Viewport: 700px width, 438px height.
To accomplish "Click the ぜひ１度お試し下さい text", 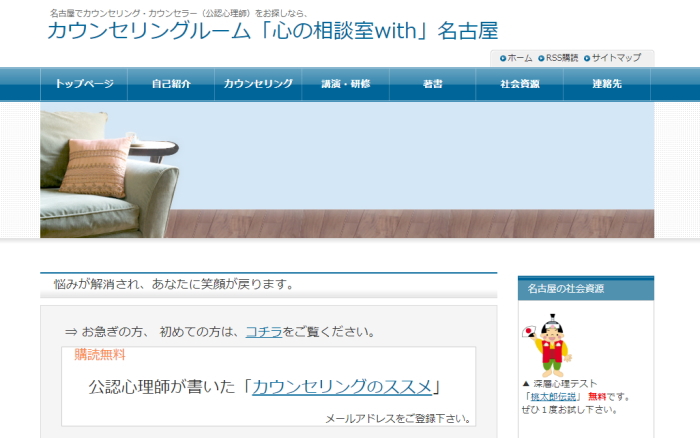I will tap(569, 409).
